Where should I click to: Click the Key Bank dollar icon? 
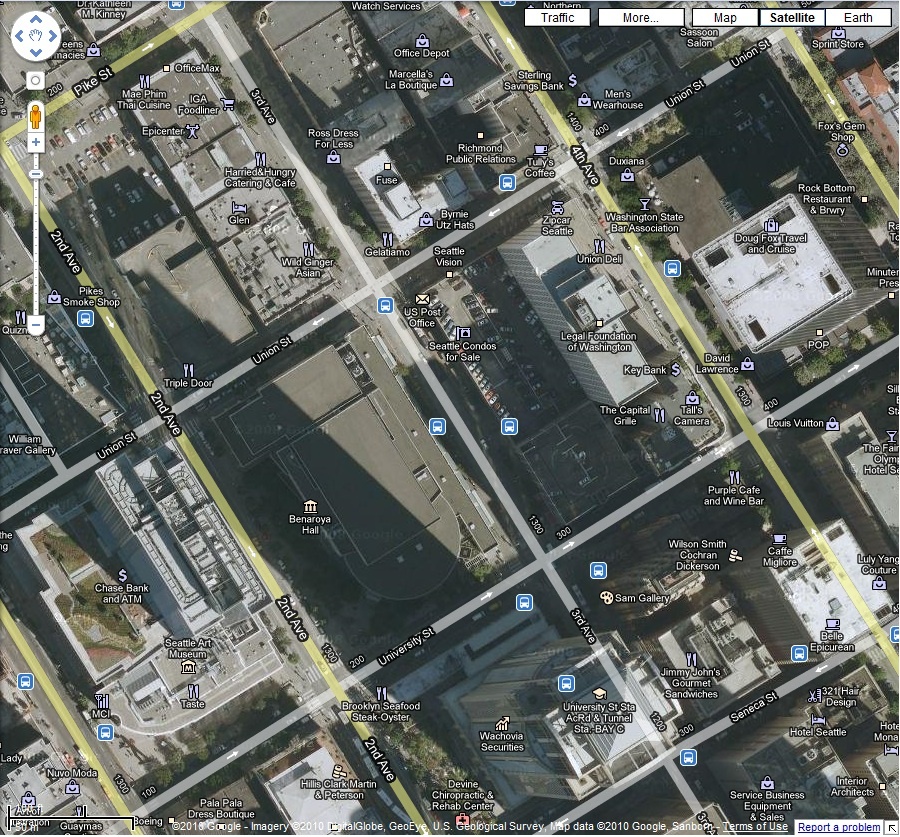tap(676, 370)
